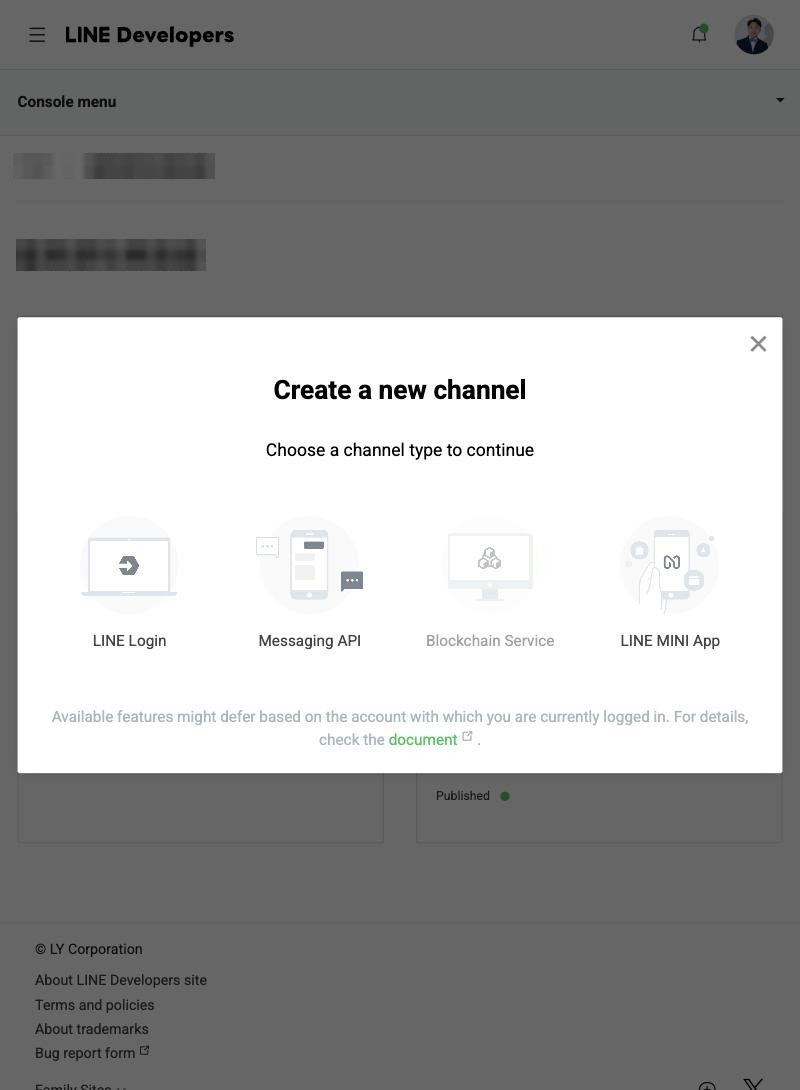Image resolution: width=800 pixels, height=1090 pixels.
Task: Click the LINE MINI App label
Action: point(670,641)
